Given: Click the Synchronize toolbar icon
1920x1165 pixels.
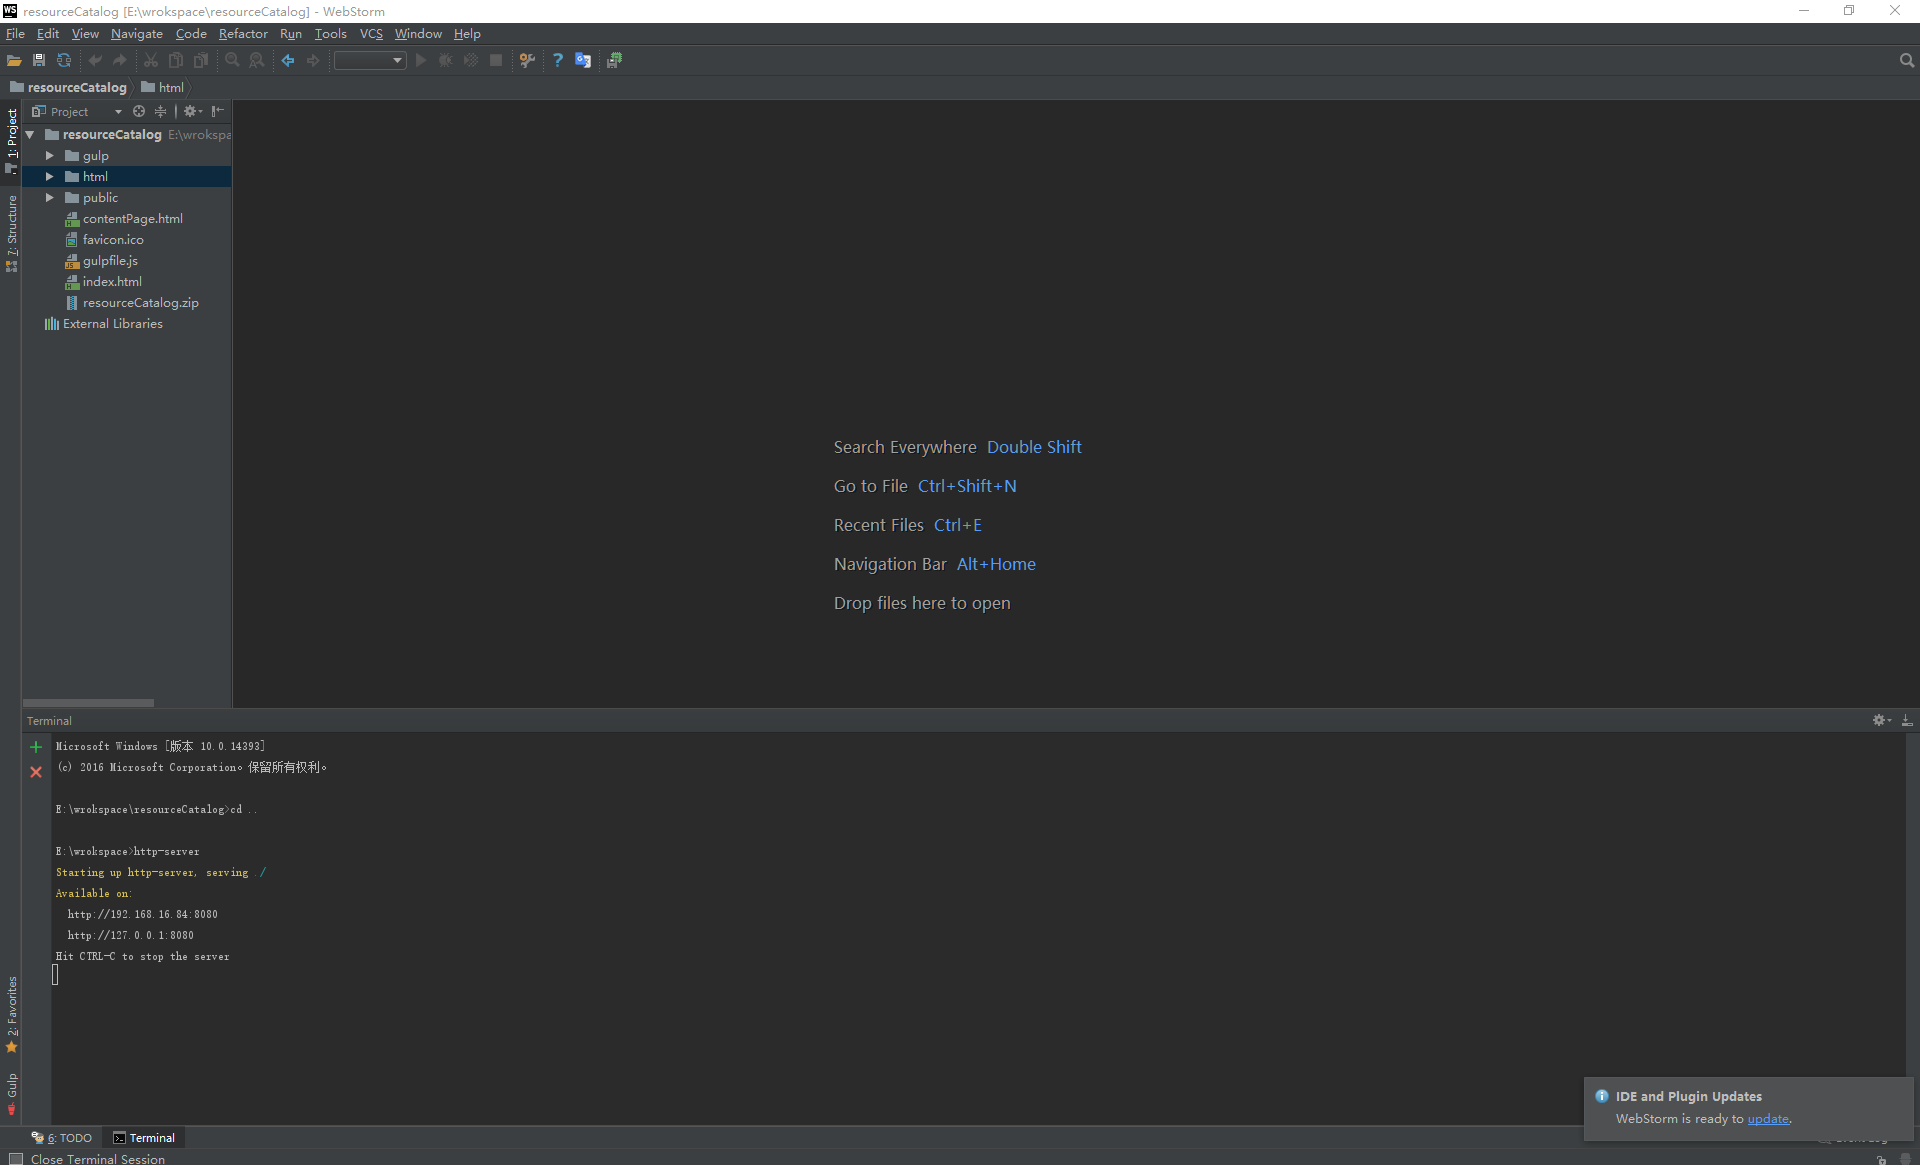Looking at the screenshot, I should click(64, 60).
